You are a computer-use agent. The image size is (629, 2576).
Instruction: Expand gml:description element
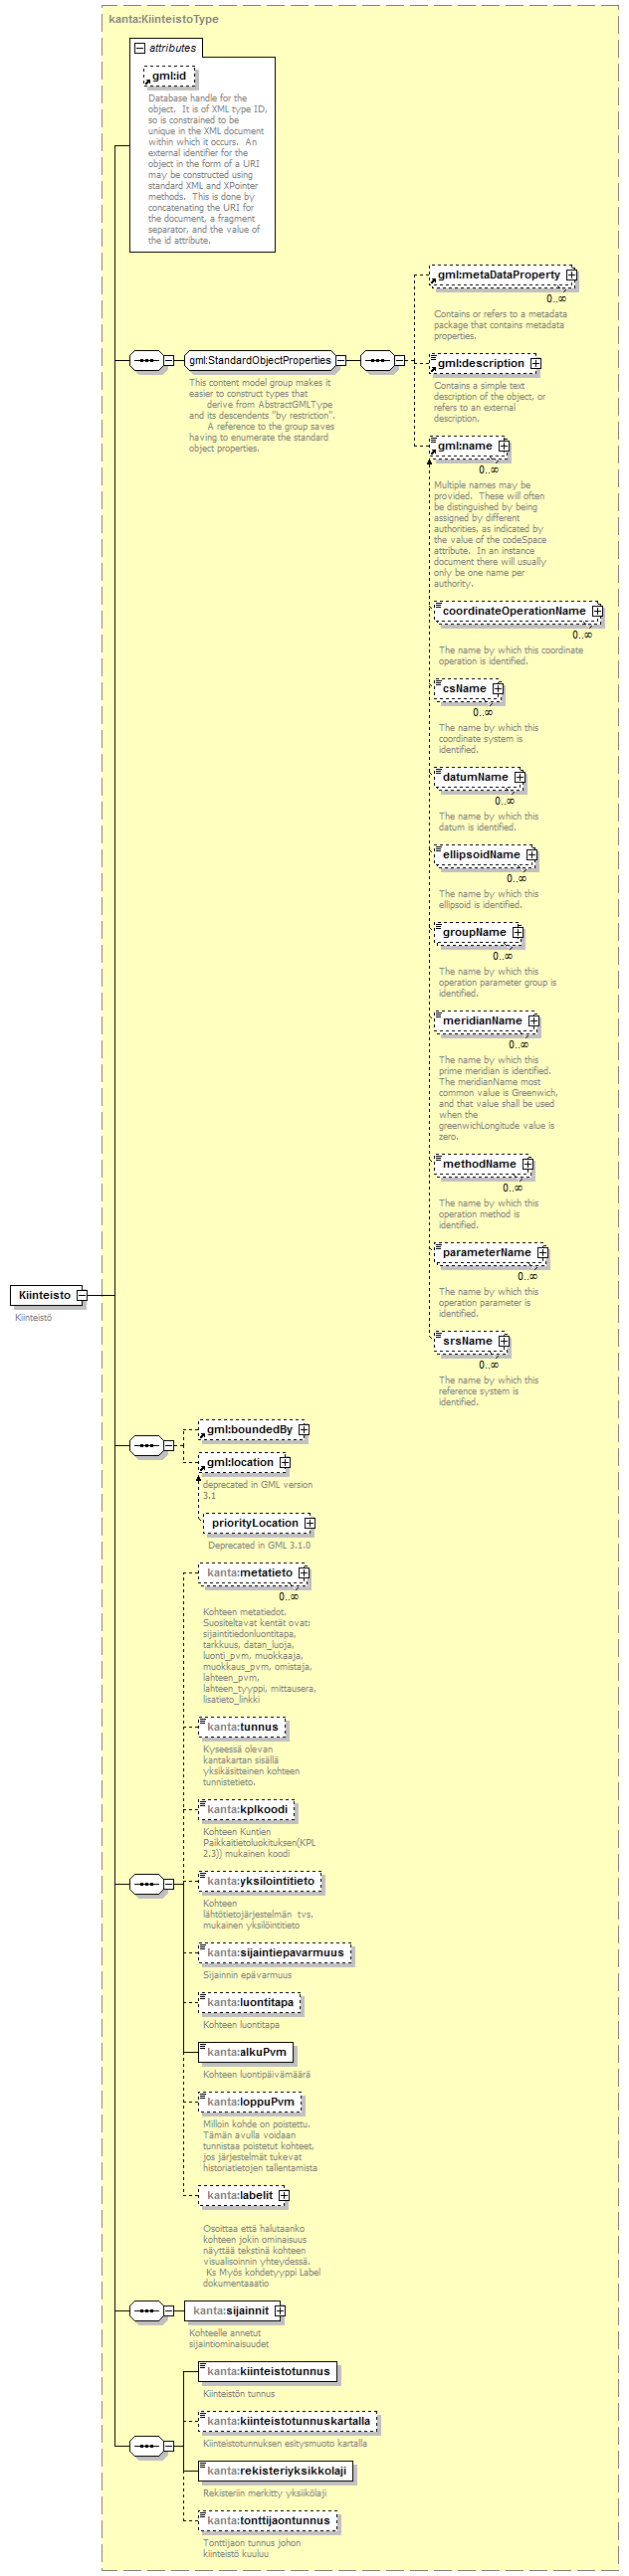pyautogui.click(x=535, y=363)
